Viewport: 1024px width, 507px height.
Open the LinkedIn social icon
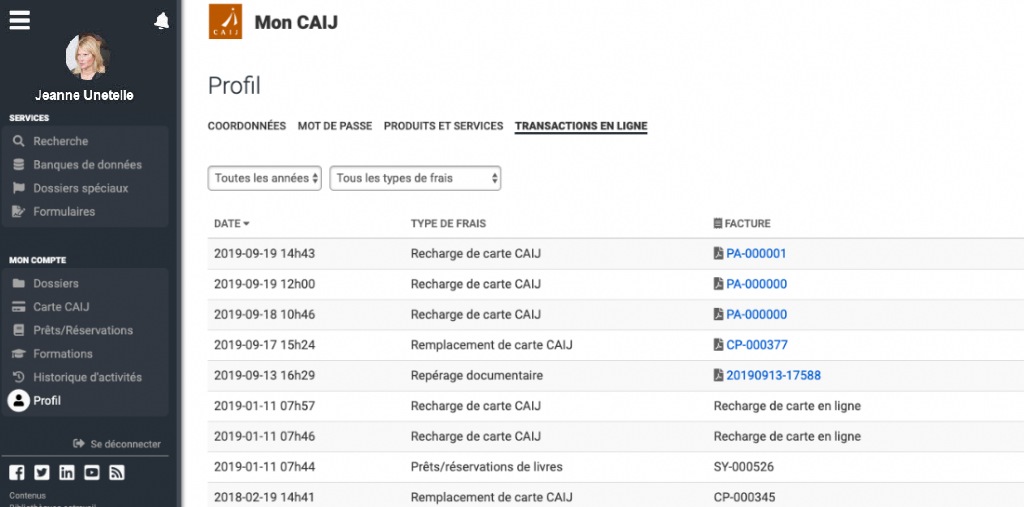(66, 473)
